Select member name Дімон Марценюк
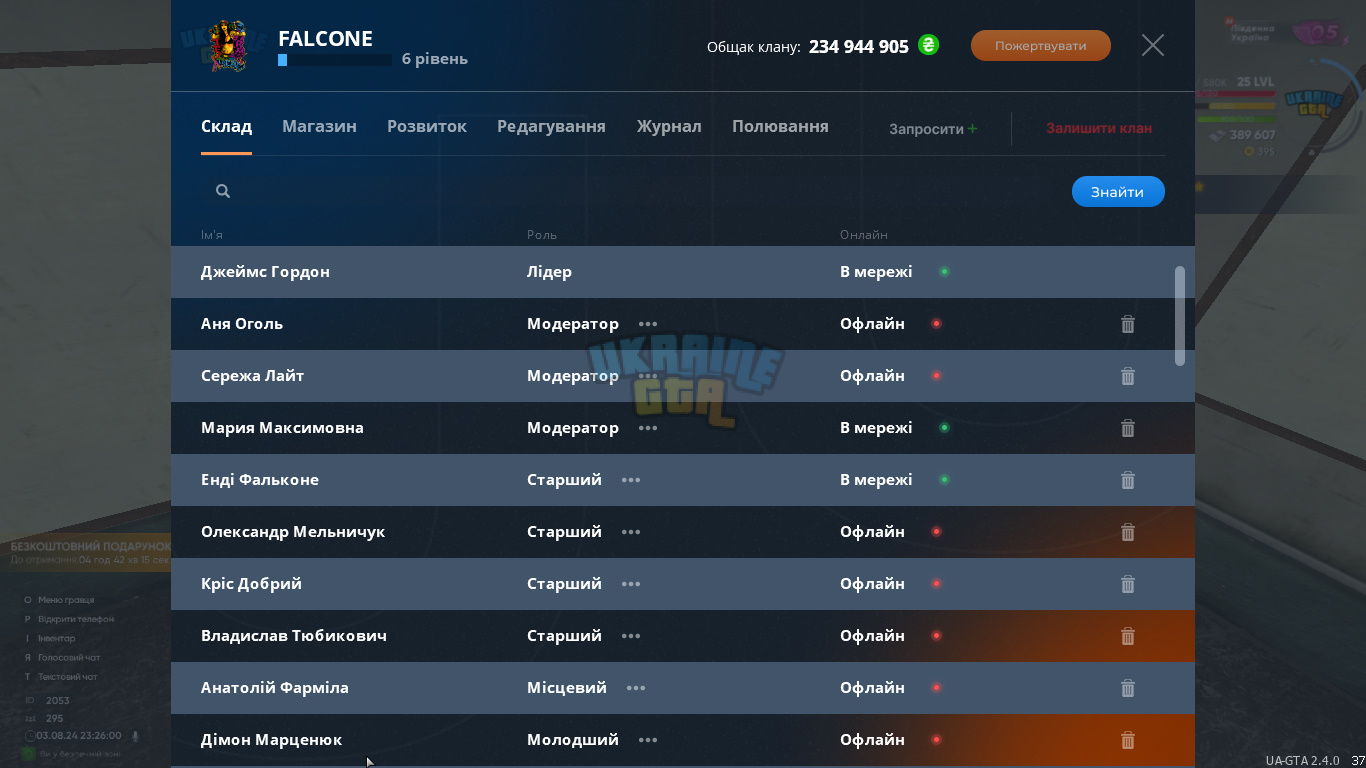This screenshot has height=768, width=1366. point(271,740)
